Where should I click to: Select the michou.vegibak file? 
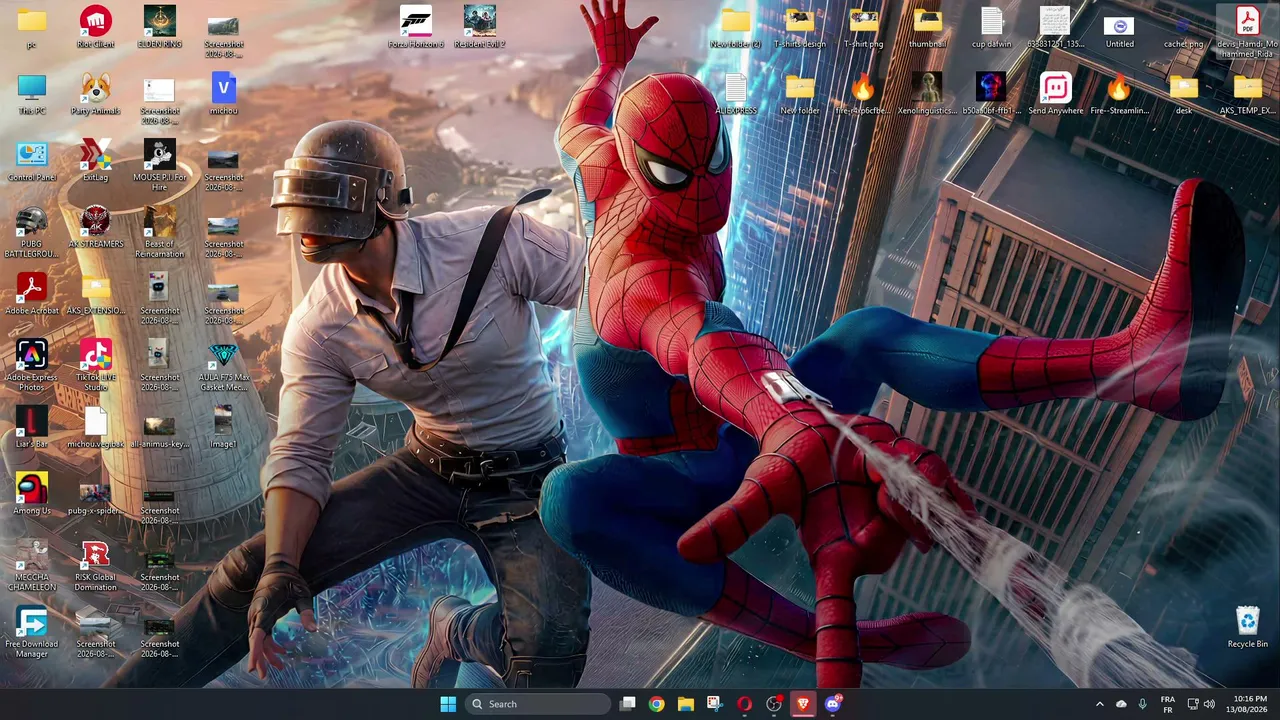point(95,428)
